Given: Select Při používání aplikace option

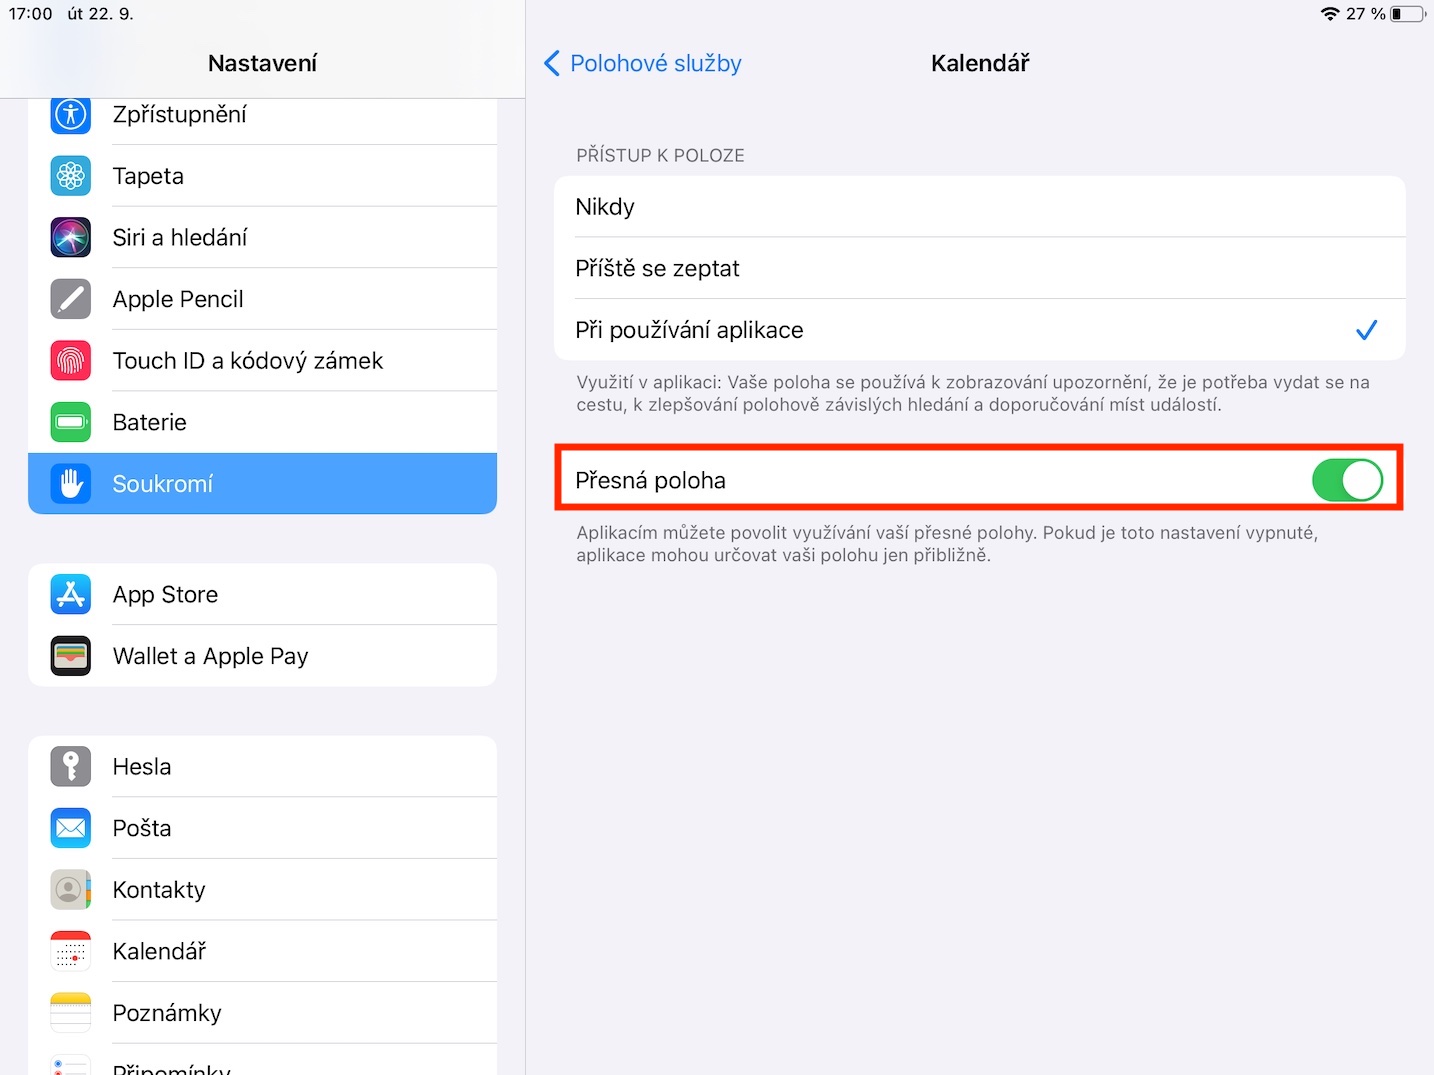Looking at the screenshot, I should (x=980, y=330).
